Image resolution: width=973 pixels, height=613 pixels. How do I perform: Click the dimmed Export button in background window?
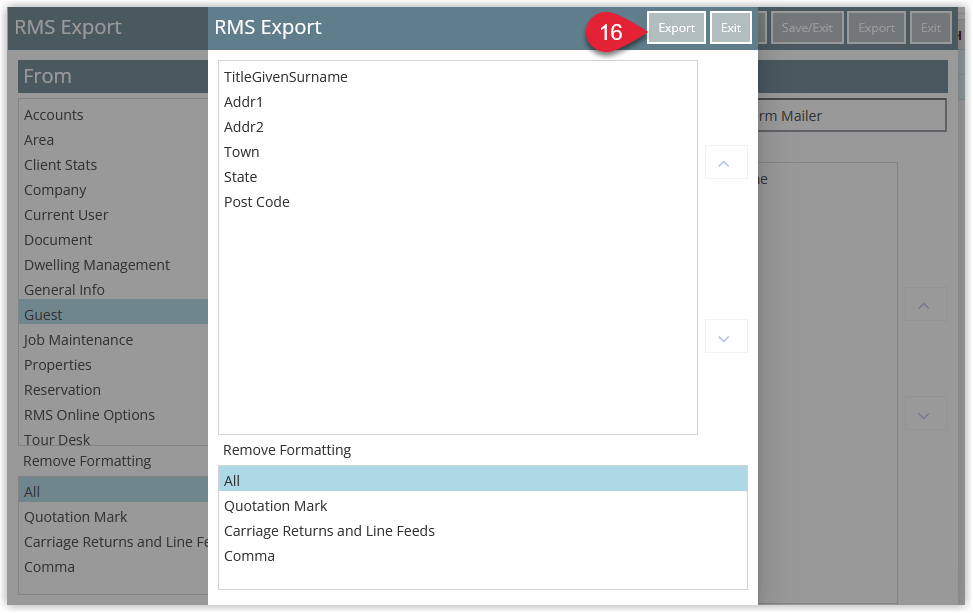(876, 28)
